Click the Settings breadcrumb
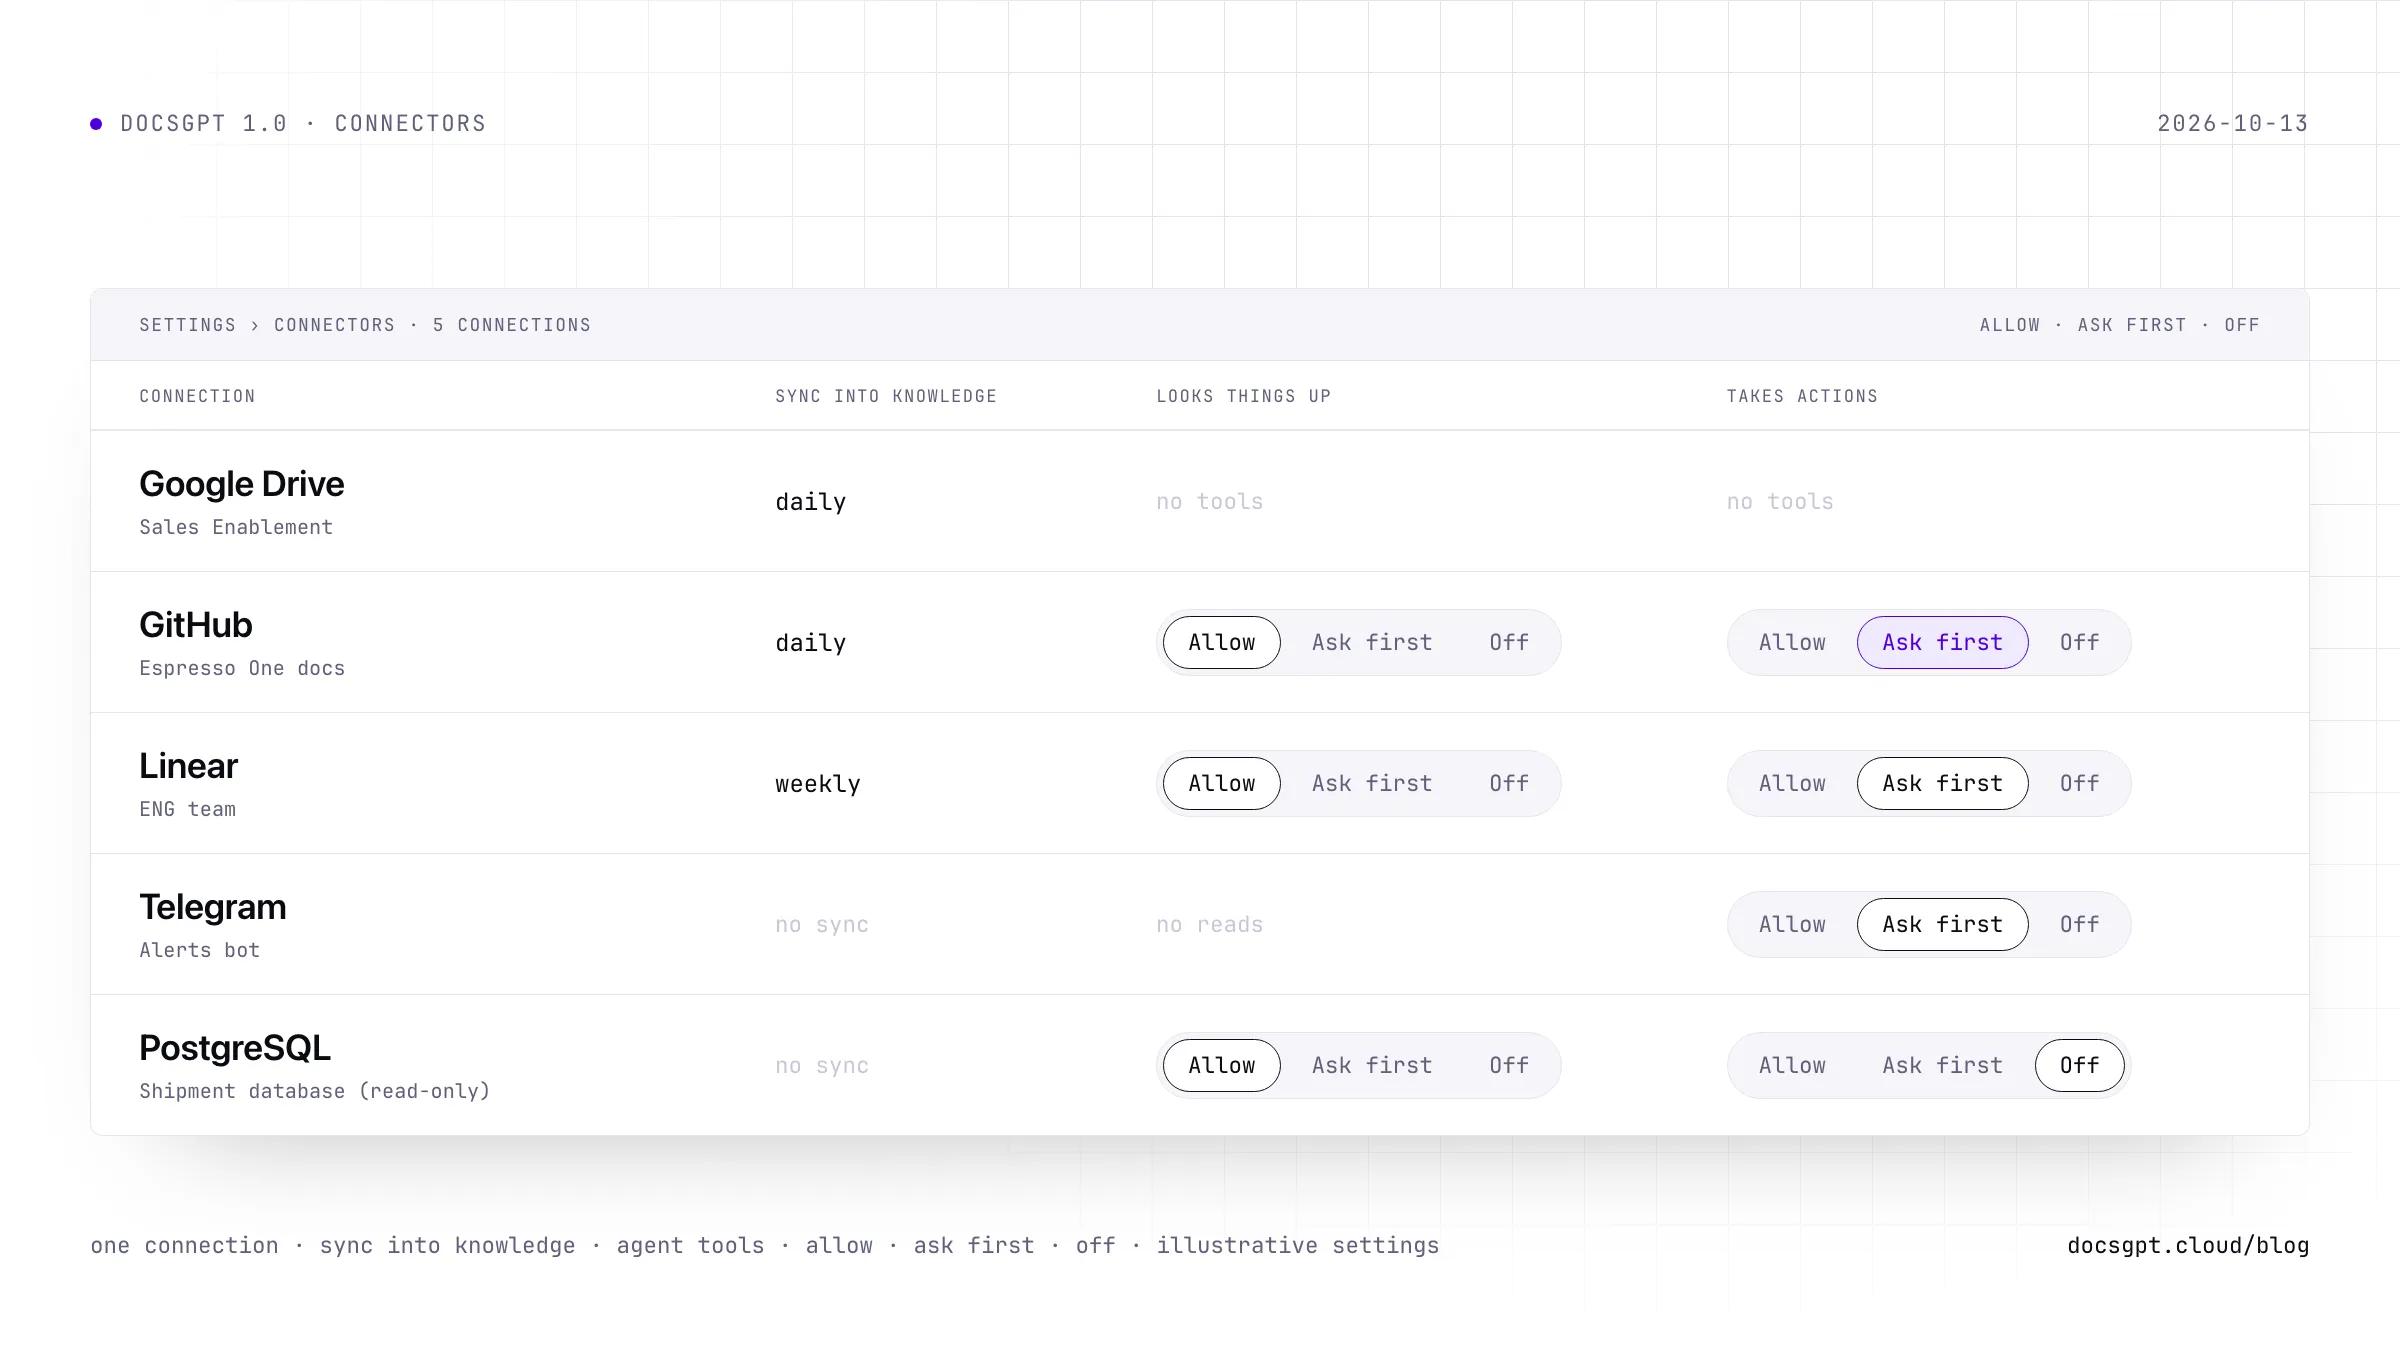The height and width of the screenshot is (1350, 2400). (x=187, y=325)
